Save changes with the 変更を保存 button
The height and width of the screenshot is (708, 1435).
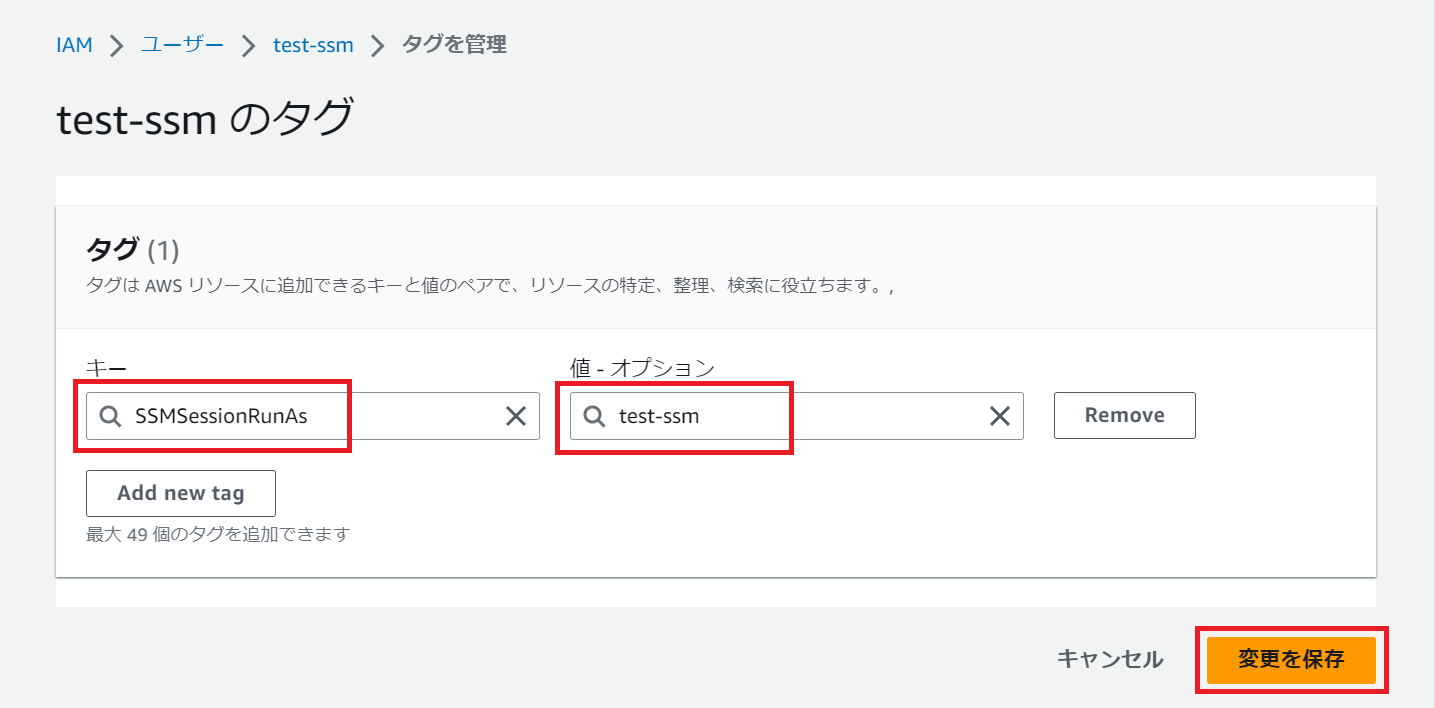1290,660
